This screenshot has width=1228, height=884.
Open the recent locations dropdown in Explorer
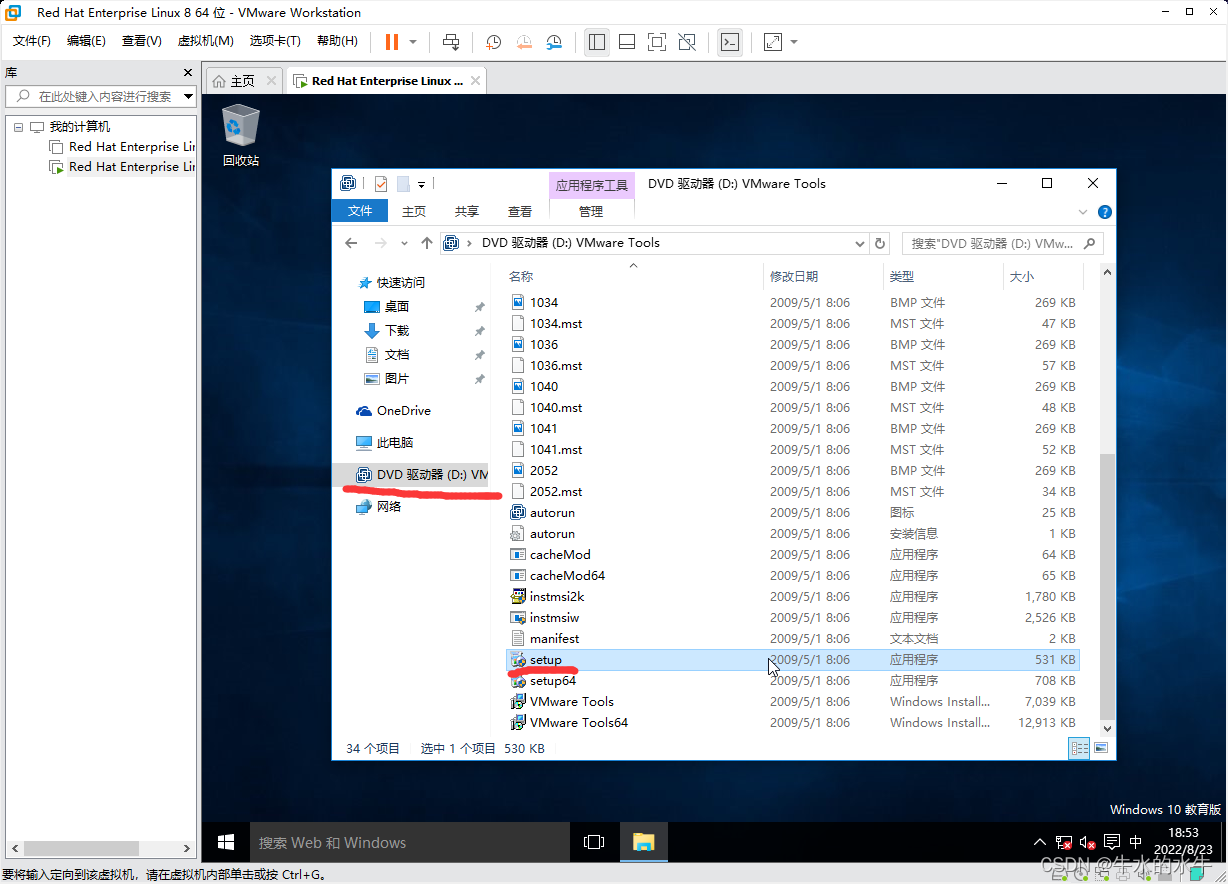point(404,243)
